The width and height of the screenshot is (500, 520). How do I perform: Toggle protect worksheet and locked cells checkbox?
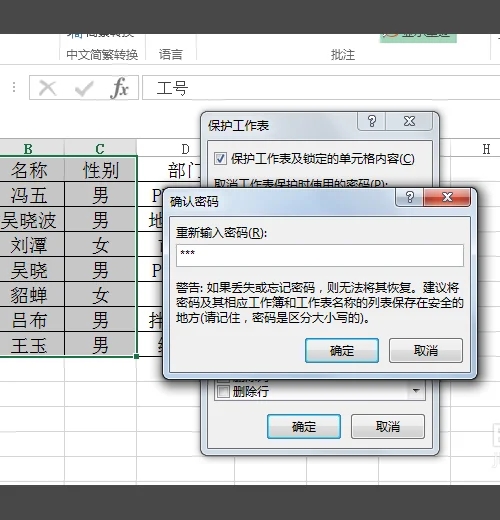(x=220, y=159)
